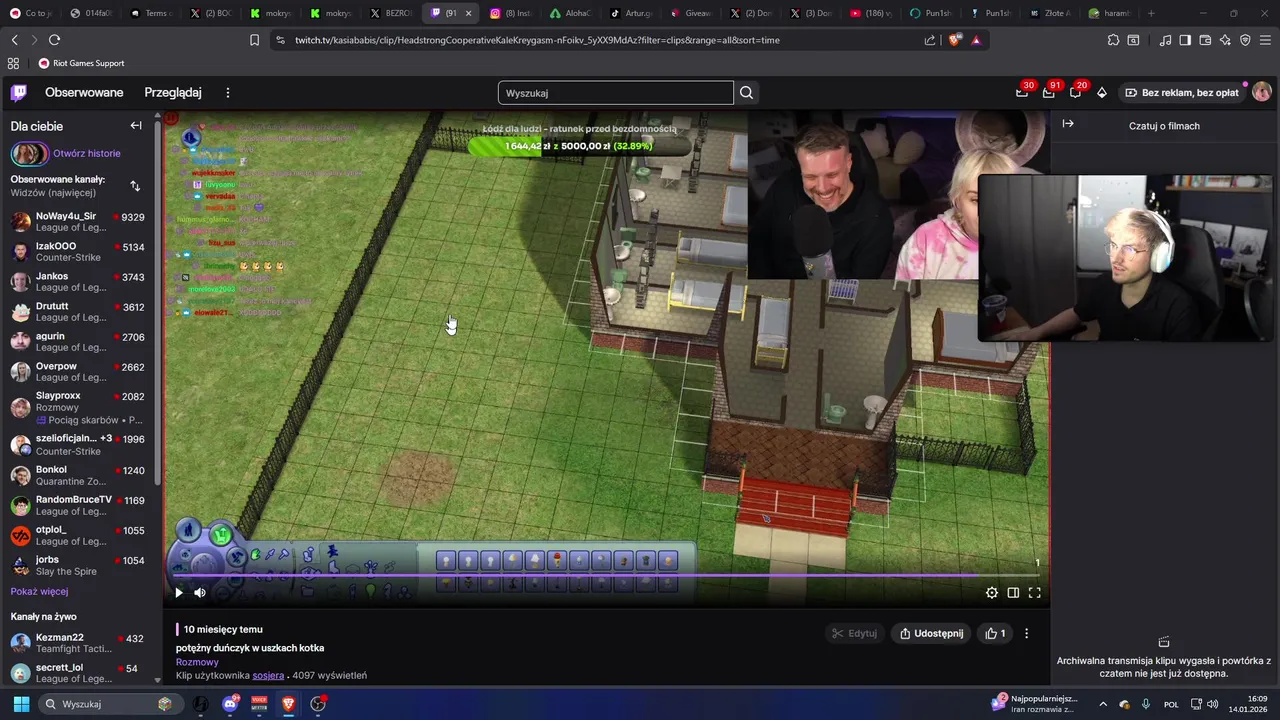This screenshot has height=720, width=1280.
Task: Open Riot Games Support bookmark
Action: [x=81, y=63]
